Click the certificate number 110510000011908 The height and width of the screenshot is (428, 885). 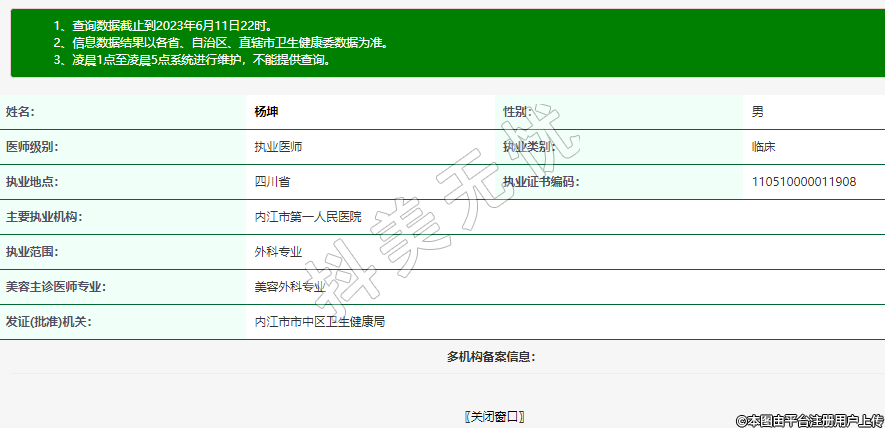[x=803, y=182]
